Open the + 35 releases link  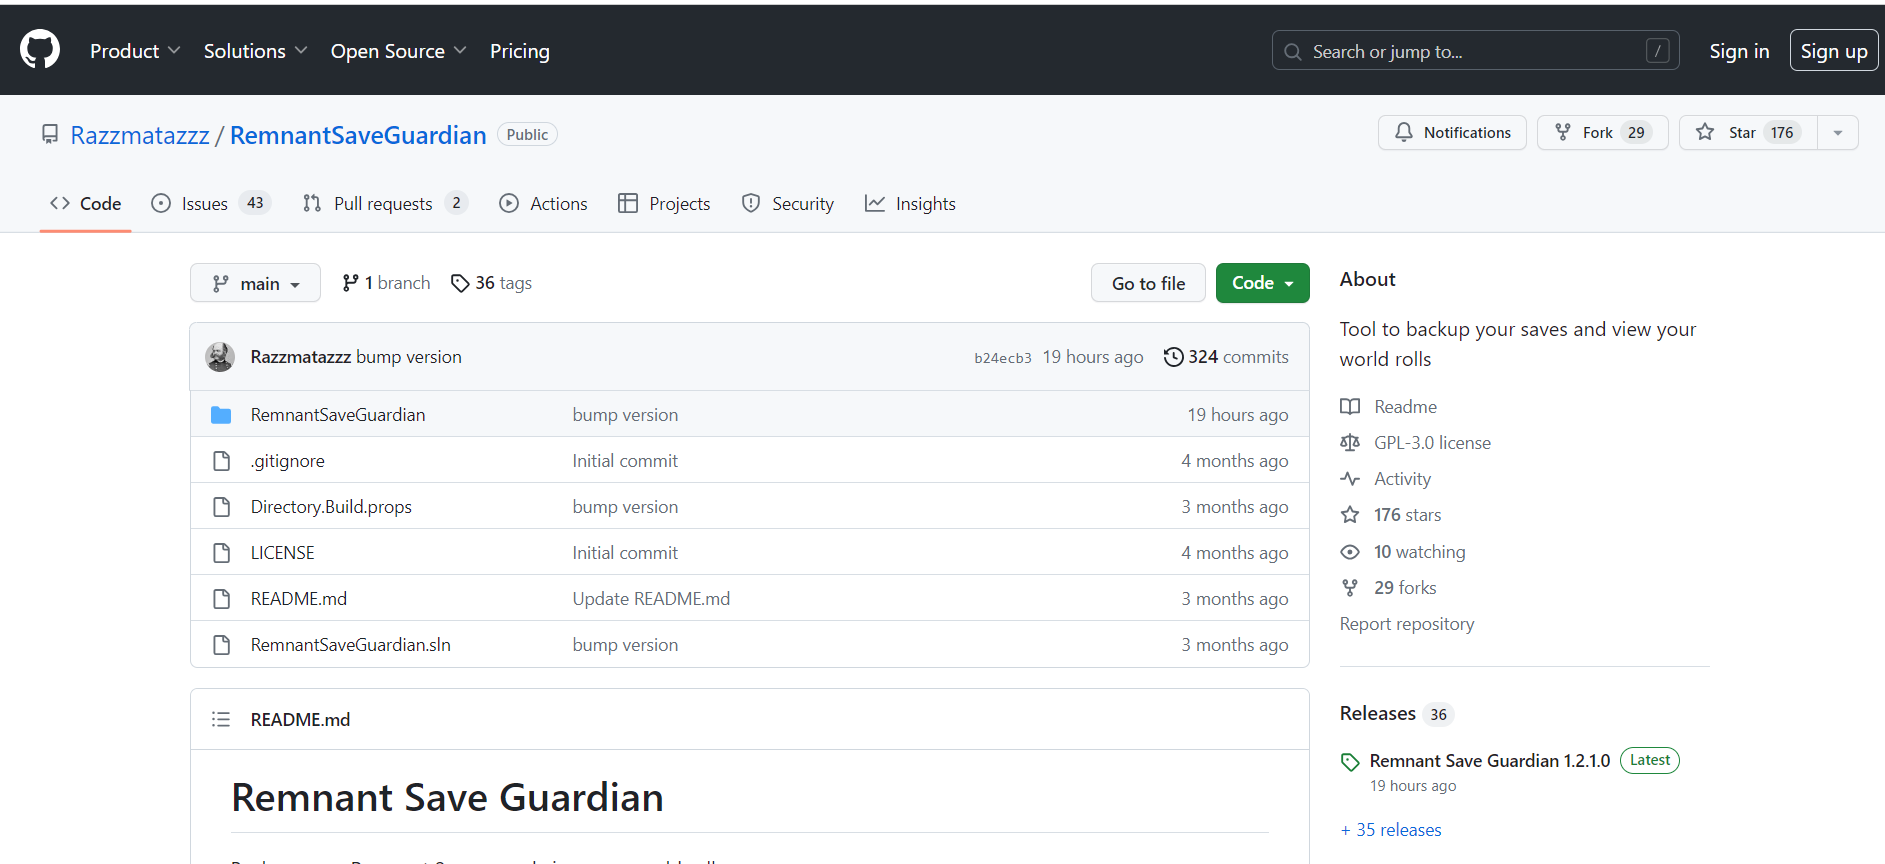tap(1391, 830)
